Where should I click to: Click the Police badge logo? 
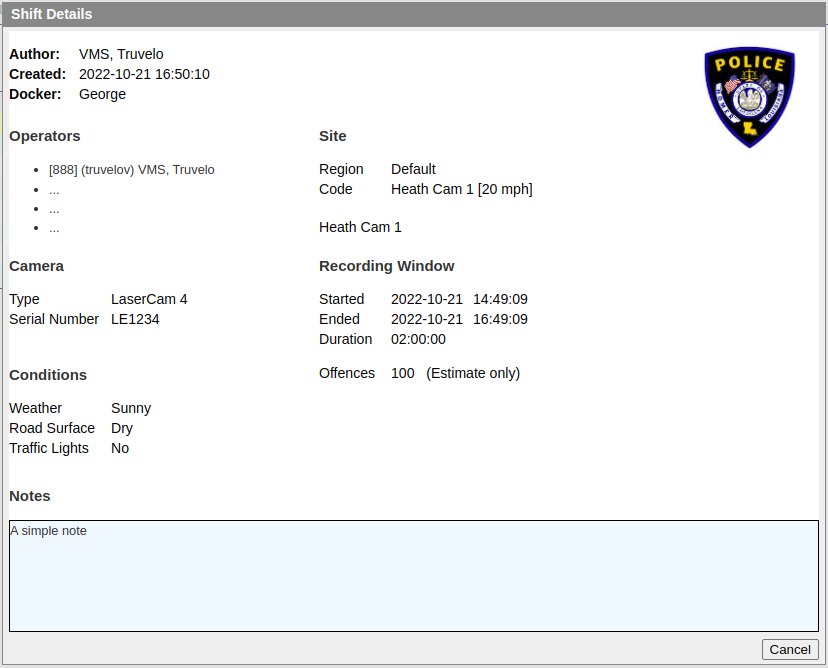[x=749, y=98]
